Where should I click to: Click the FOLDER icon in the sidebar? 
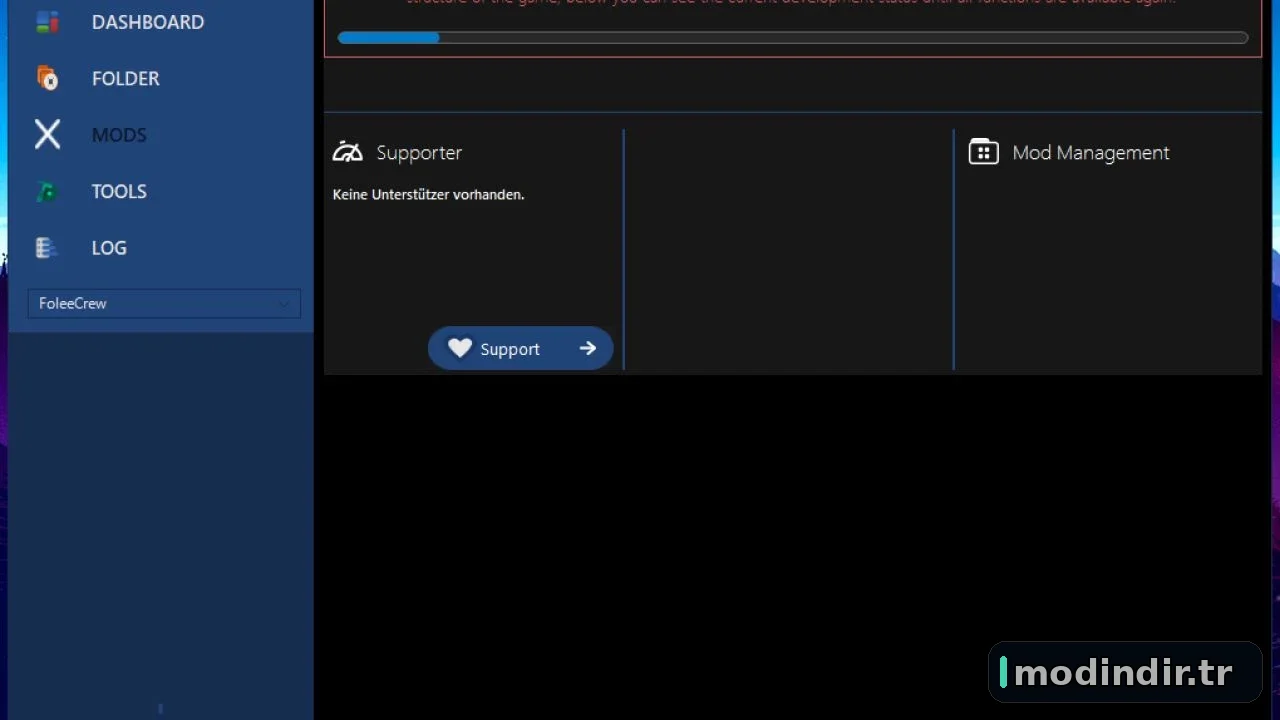(47, 78)
